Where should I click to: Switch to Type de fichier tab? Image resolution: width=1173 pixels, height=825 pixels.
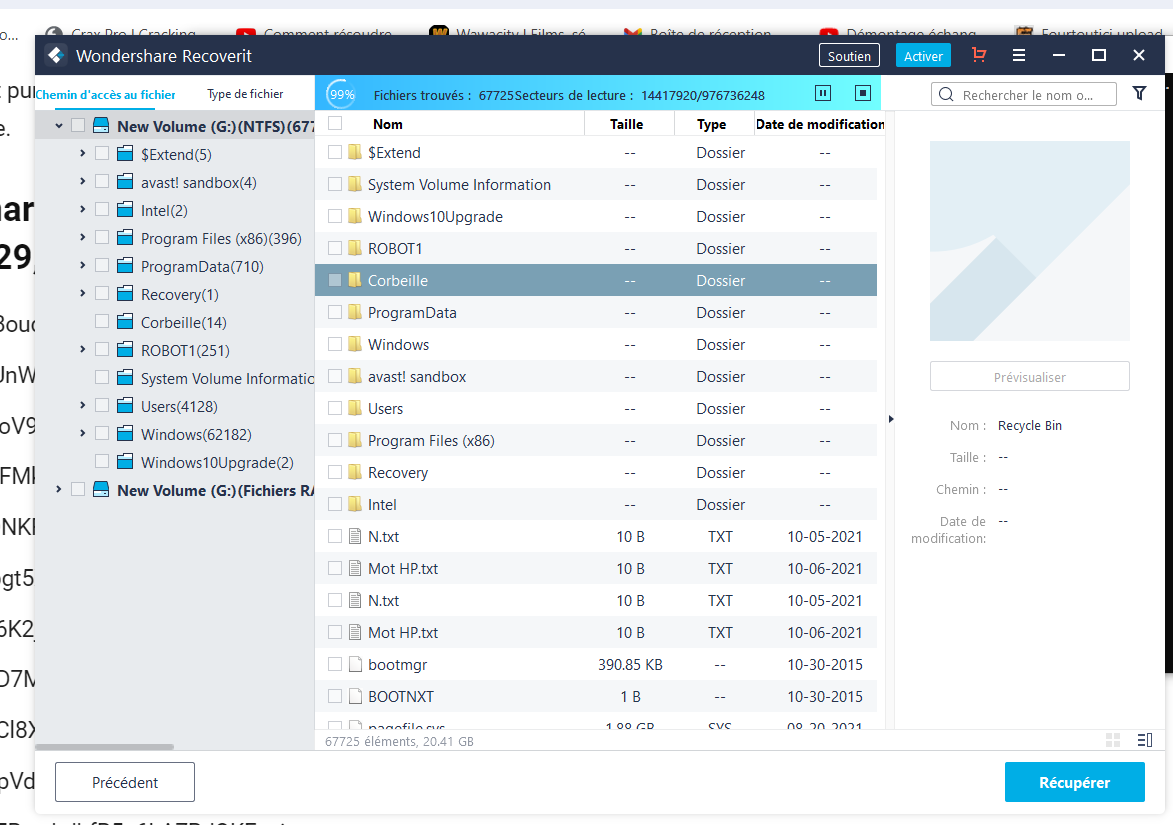245,93
